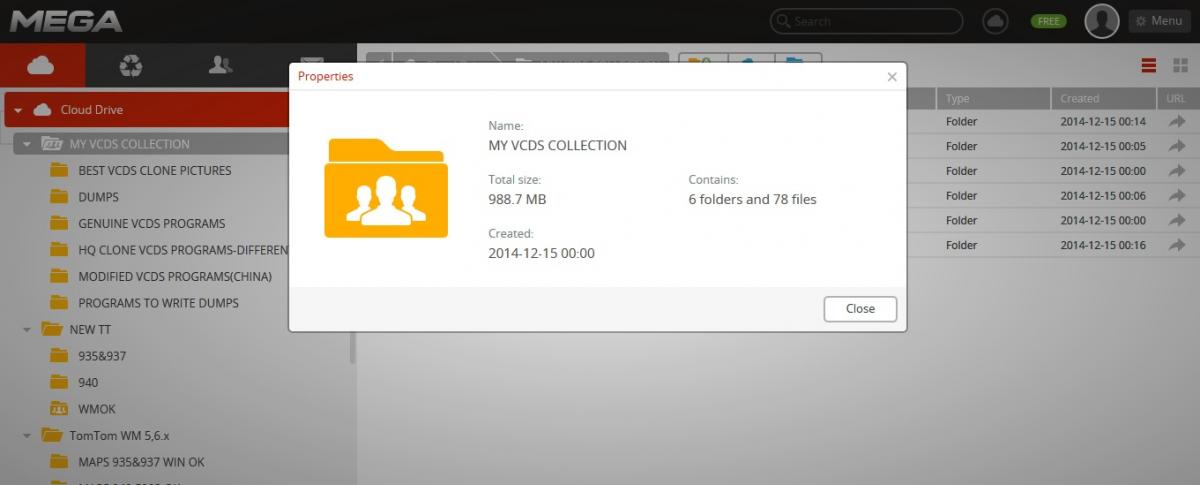Open the 935&937 folder

[102, 356]
